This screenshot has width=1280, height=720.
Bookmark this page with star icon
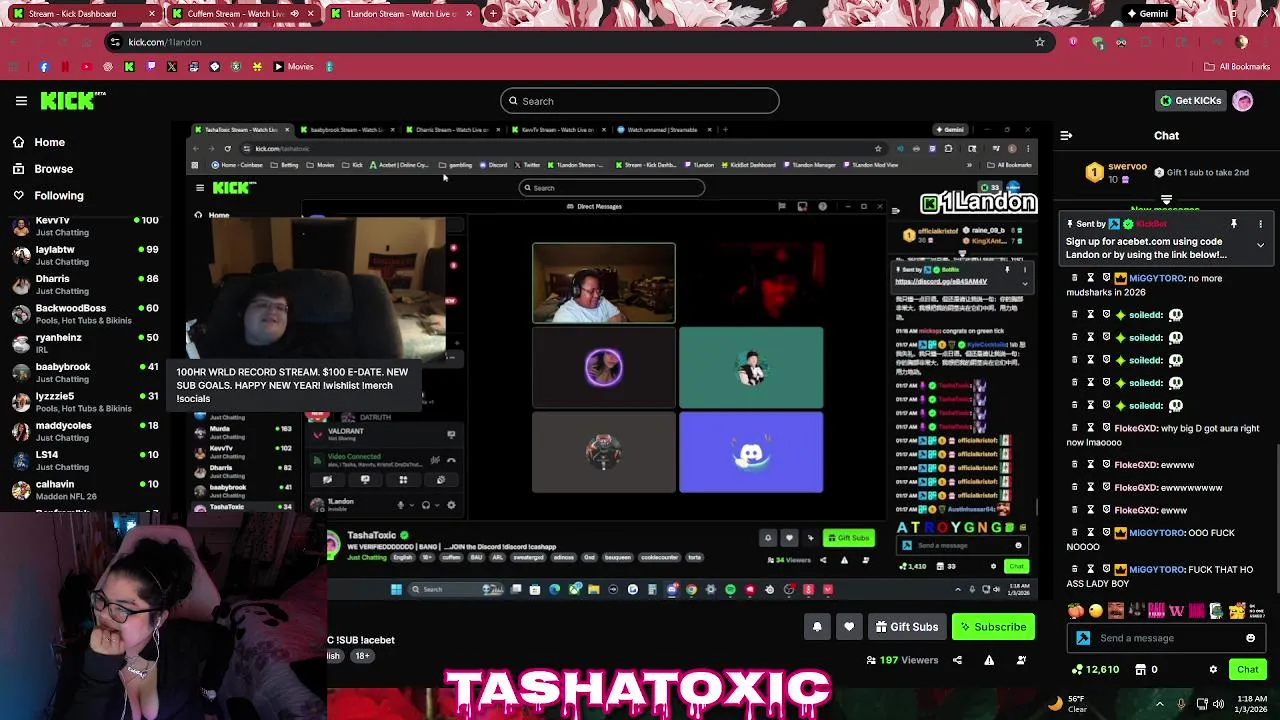(1040, 42)
